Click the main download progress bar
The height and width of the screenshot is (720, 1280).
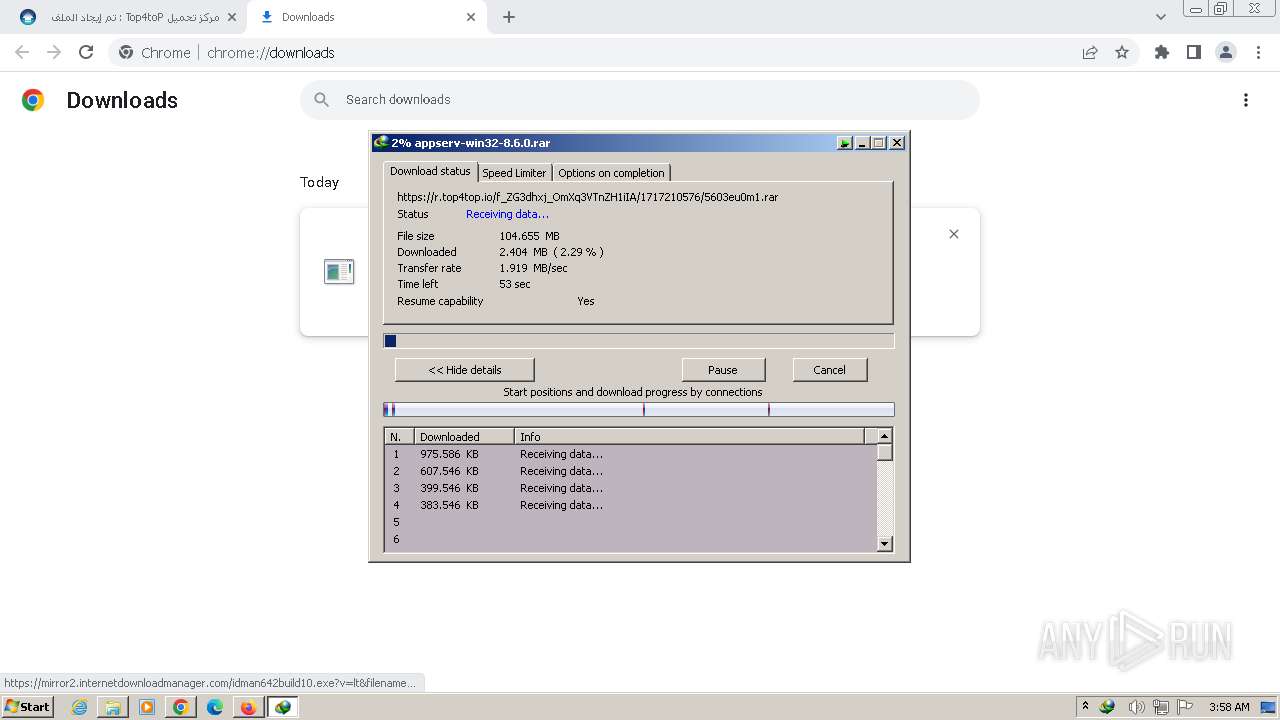click(x=639, y=341)
